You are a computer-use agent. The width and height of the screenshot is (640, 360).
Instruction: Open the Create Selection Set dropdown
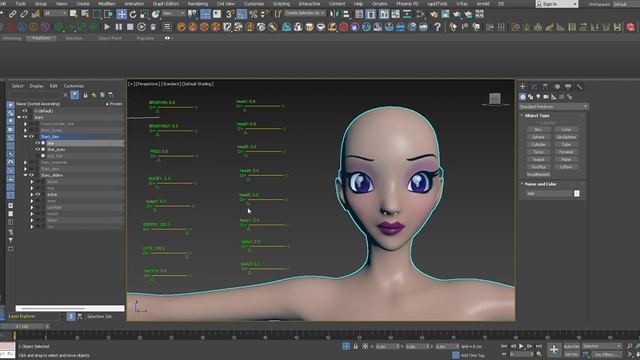(304, 13)
